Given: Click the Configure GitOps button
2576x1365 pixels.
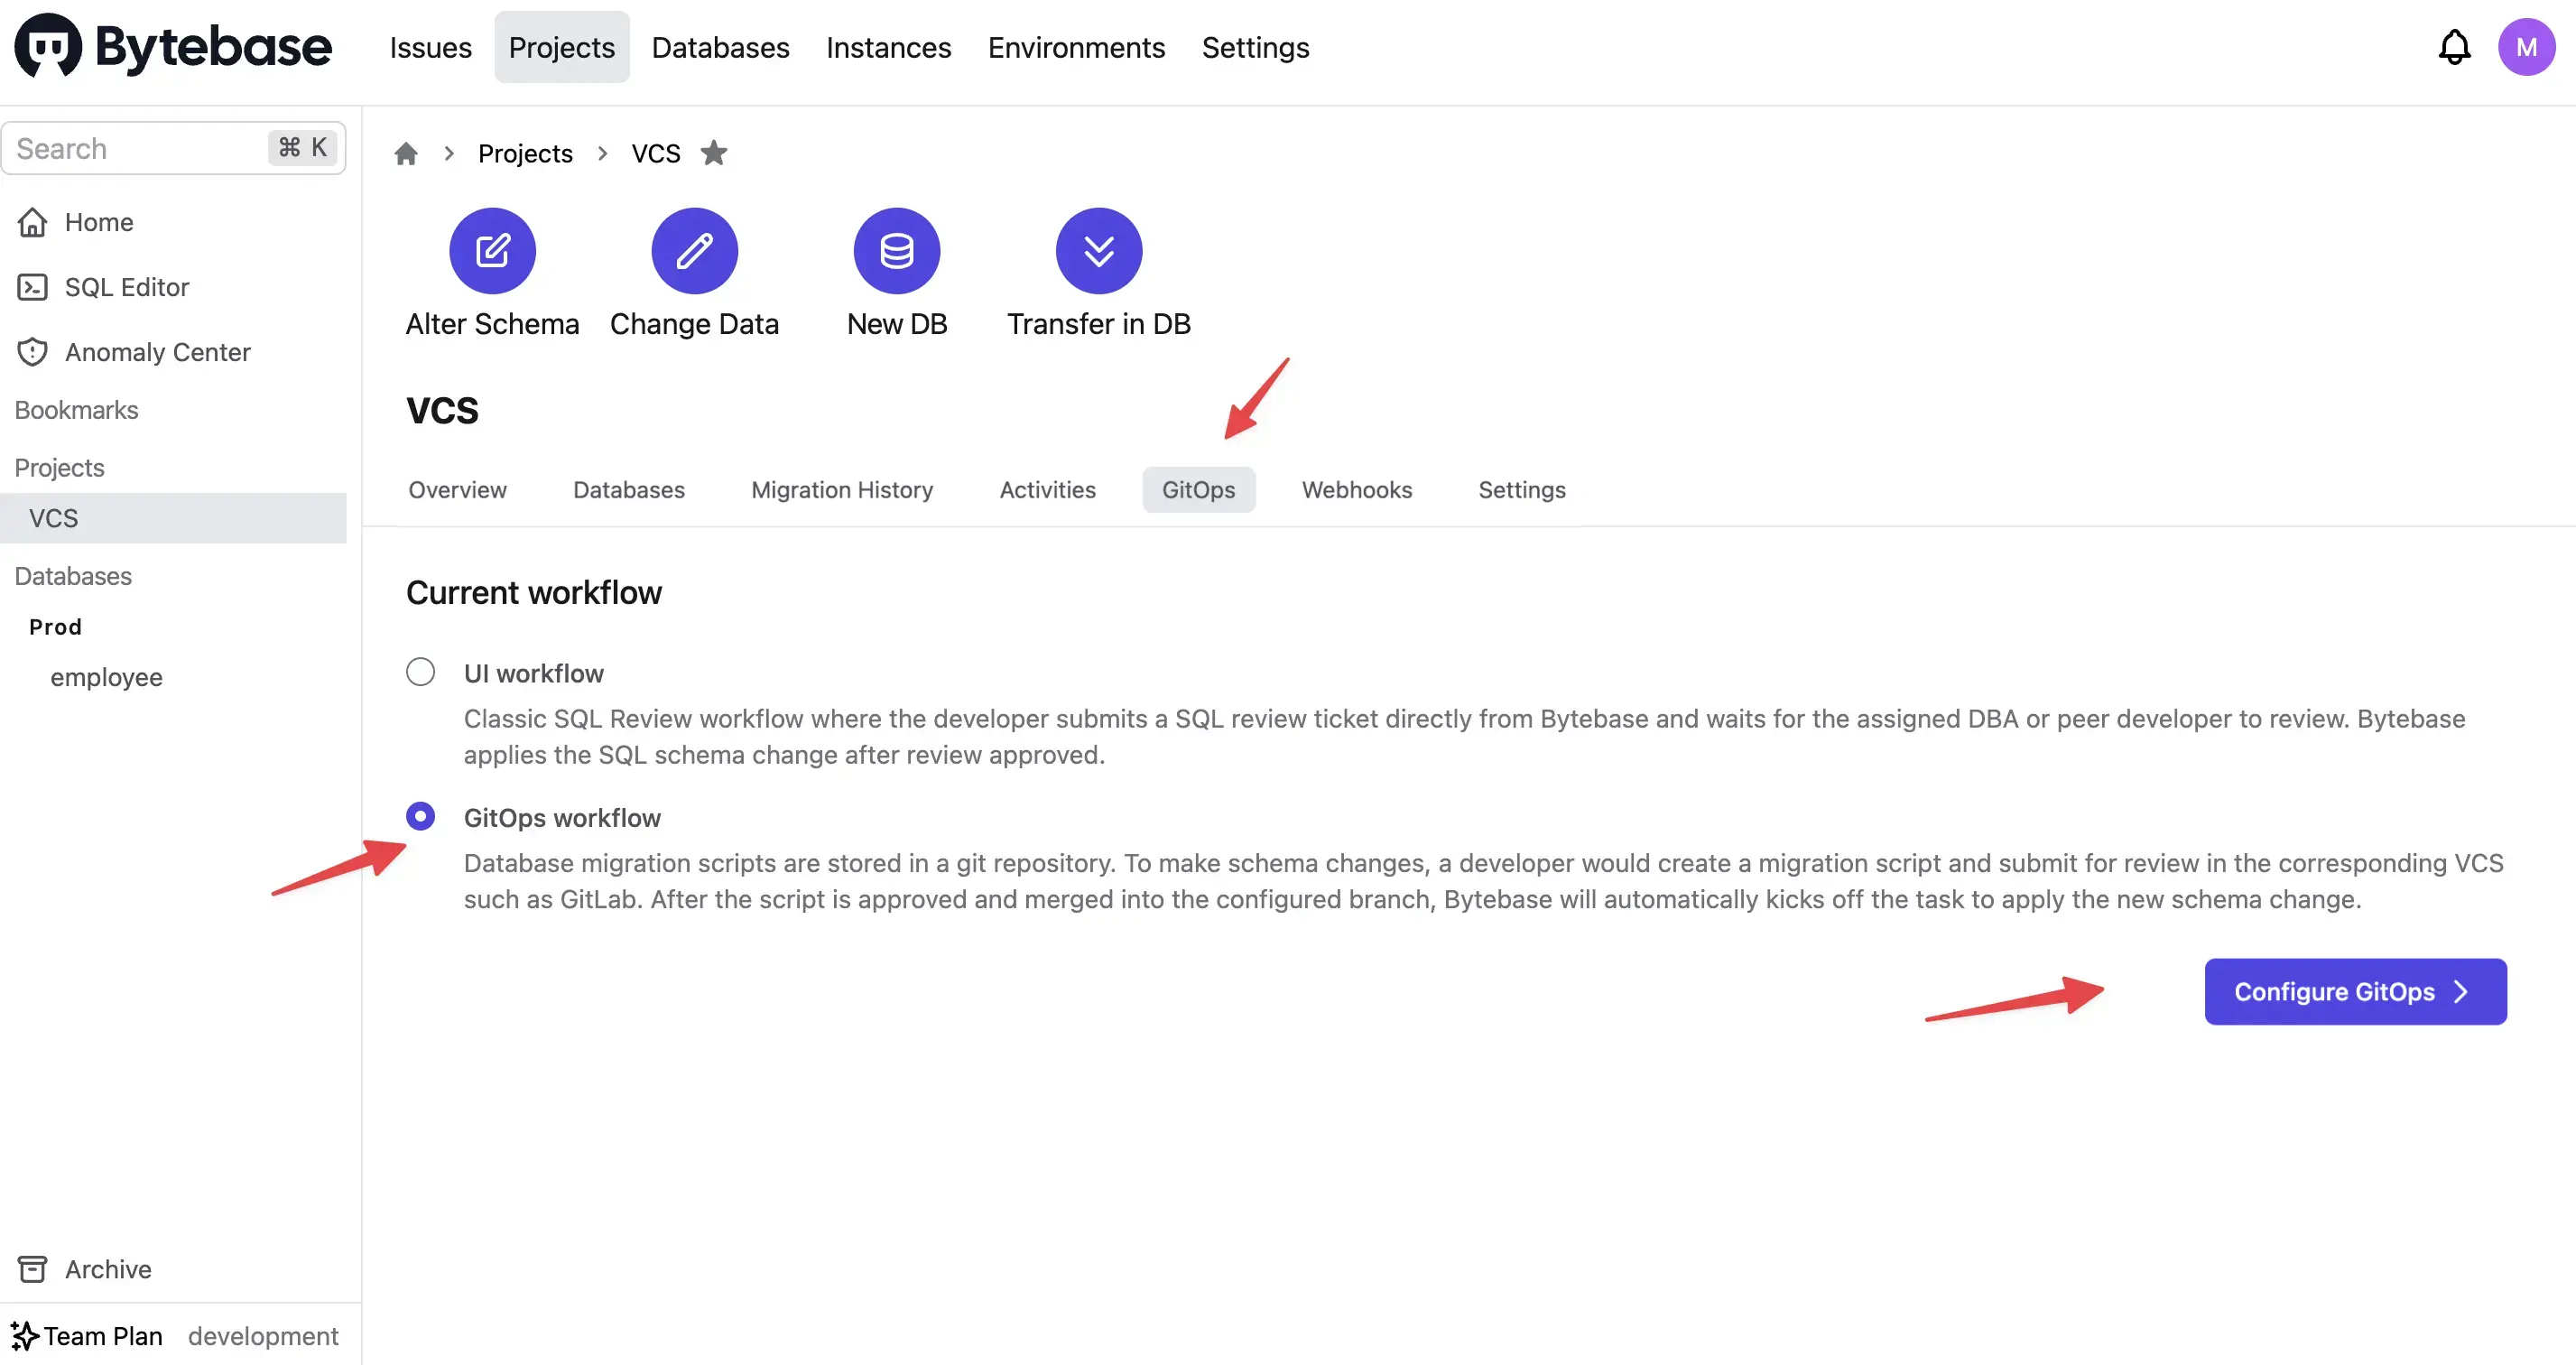Looking at the screenshot, I should [x=2355, y=991].
